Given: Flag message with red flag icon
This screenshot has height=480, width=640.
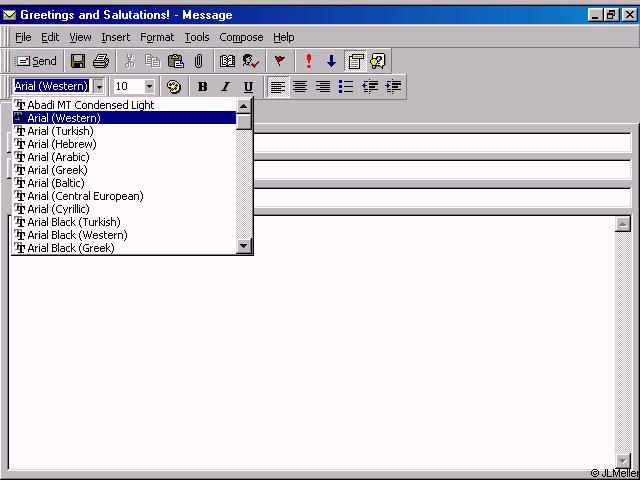Looking at the screenshot, I should [280, 61].
